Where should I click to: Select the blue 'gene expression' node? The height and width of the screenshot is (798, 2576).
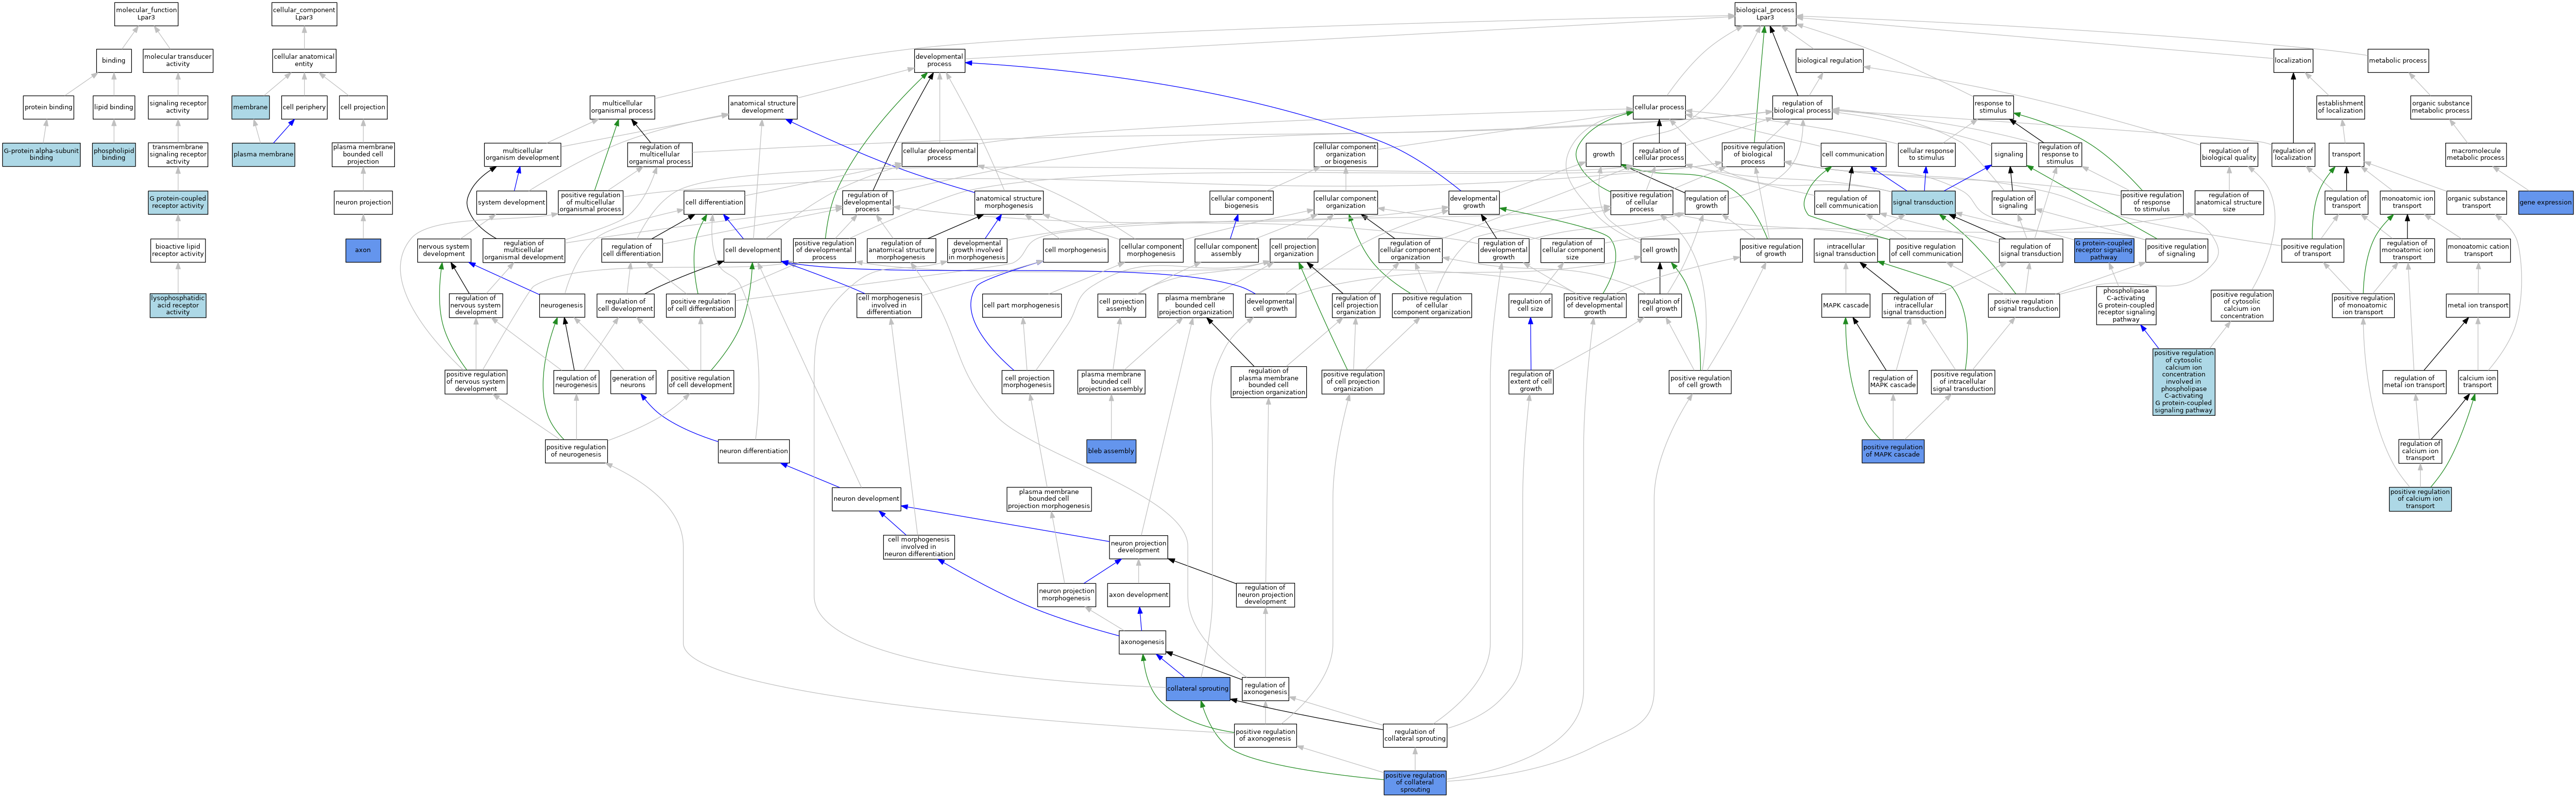click(x=2545, y=202)
